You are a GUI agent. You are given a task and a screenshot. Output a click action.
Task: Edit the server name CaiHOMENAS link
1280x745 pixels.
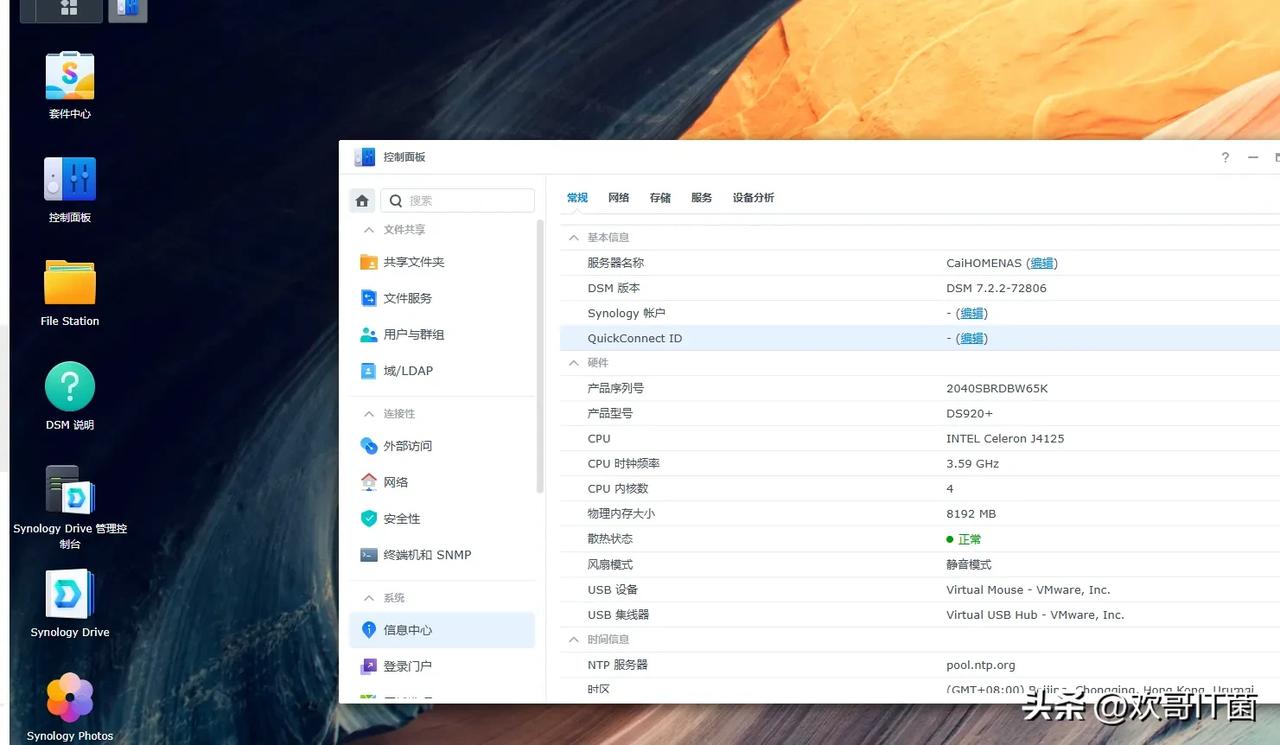click(x=1041, y=263)
